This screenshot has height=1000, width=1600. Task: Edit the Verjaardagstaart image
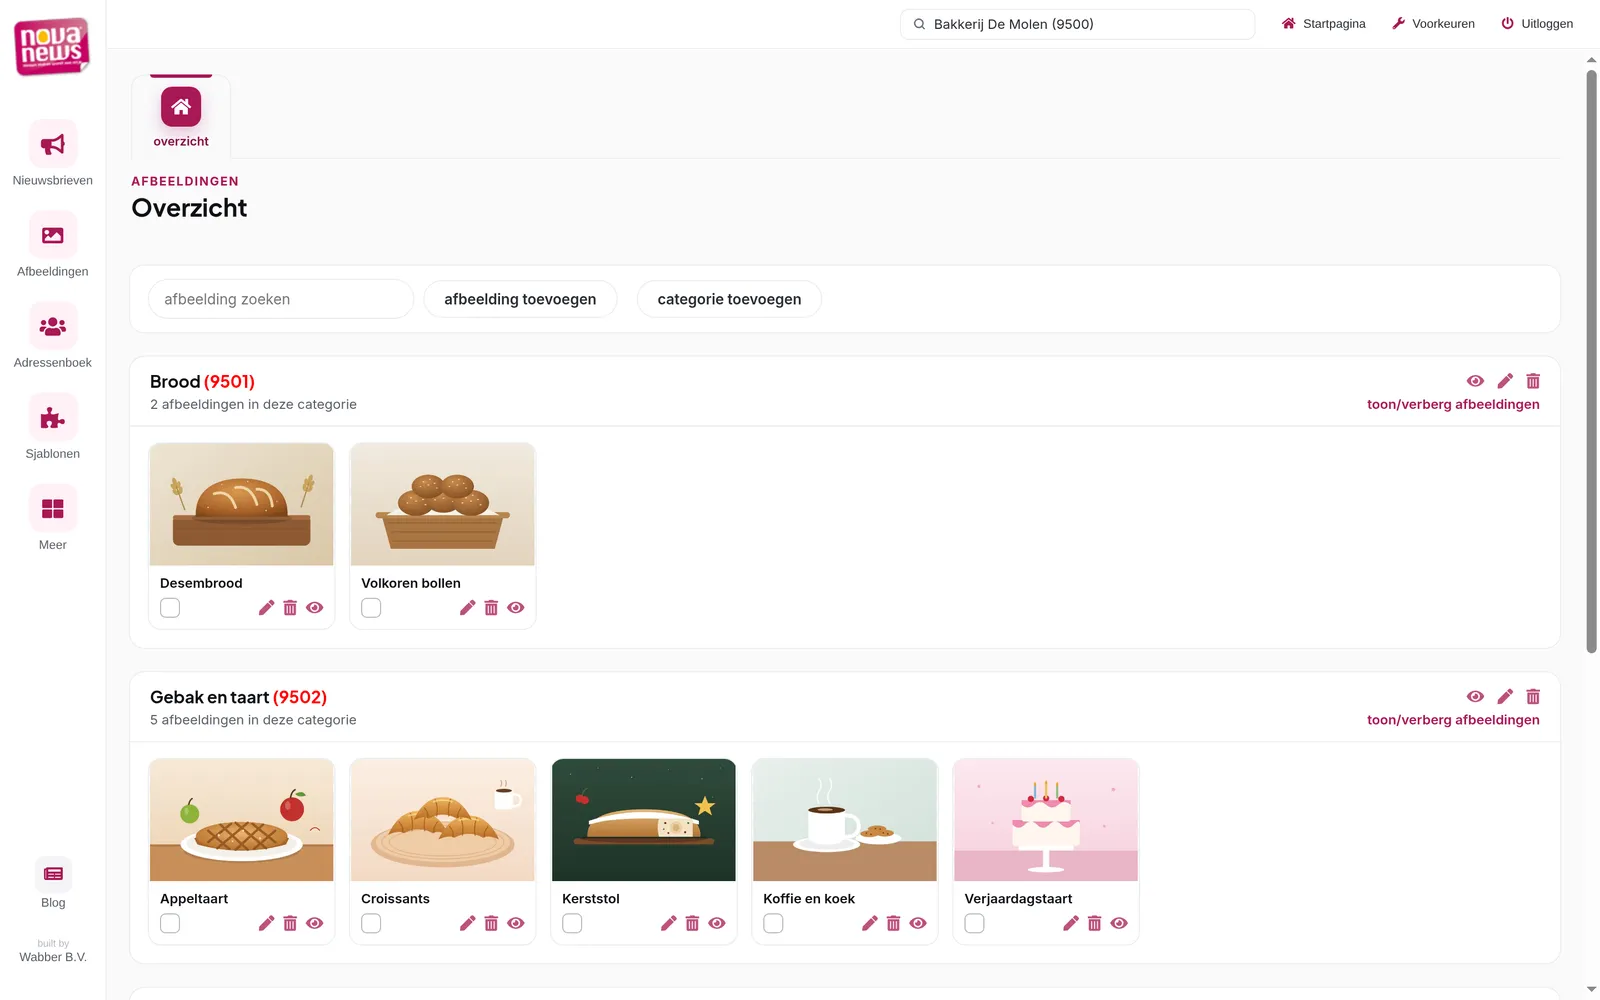click(1070, 924)
